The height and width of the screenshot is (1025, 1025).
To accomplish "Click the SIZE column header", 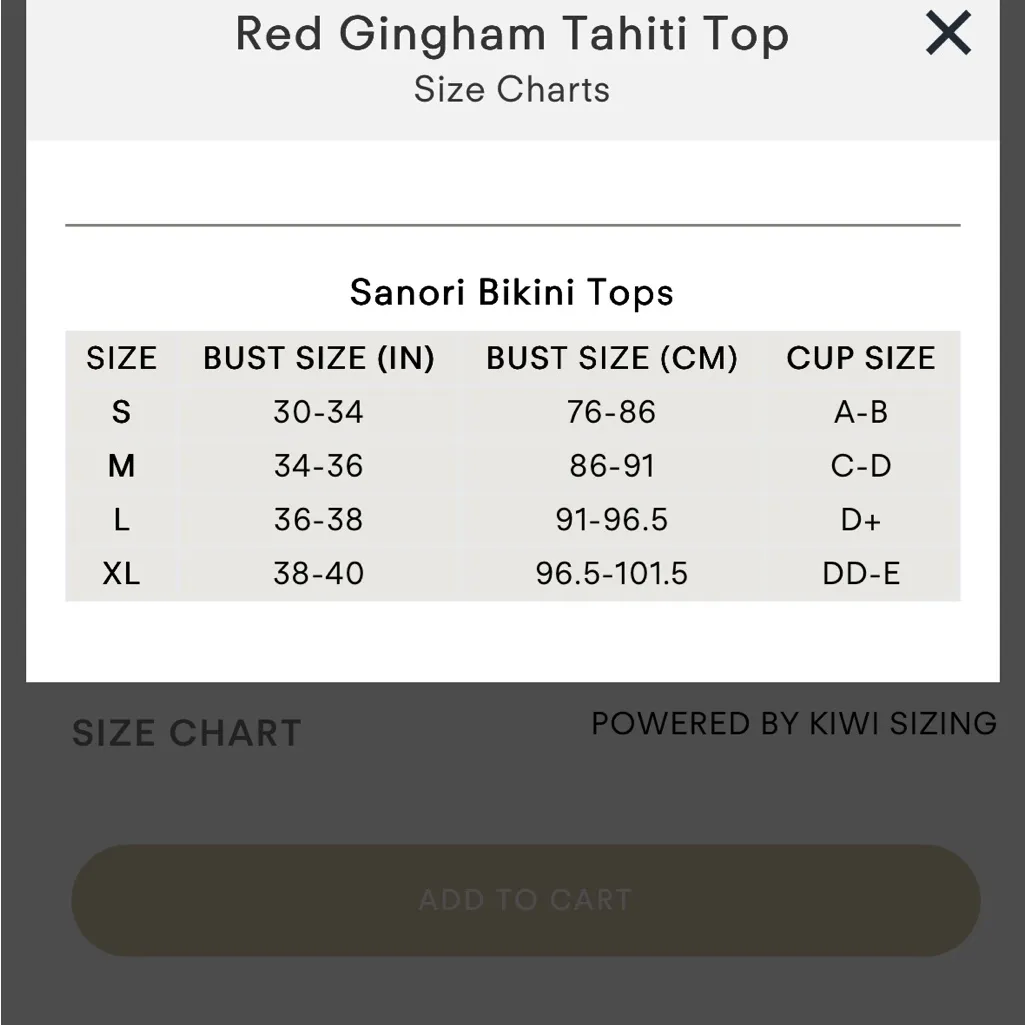I will tap(122, 357).
